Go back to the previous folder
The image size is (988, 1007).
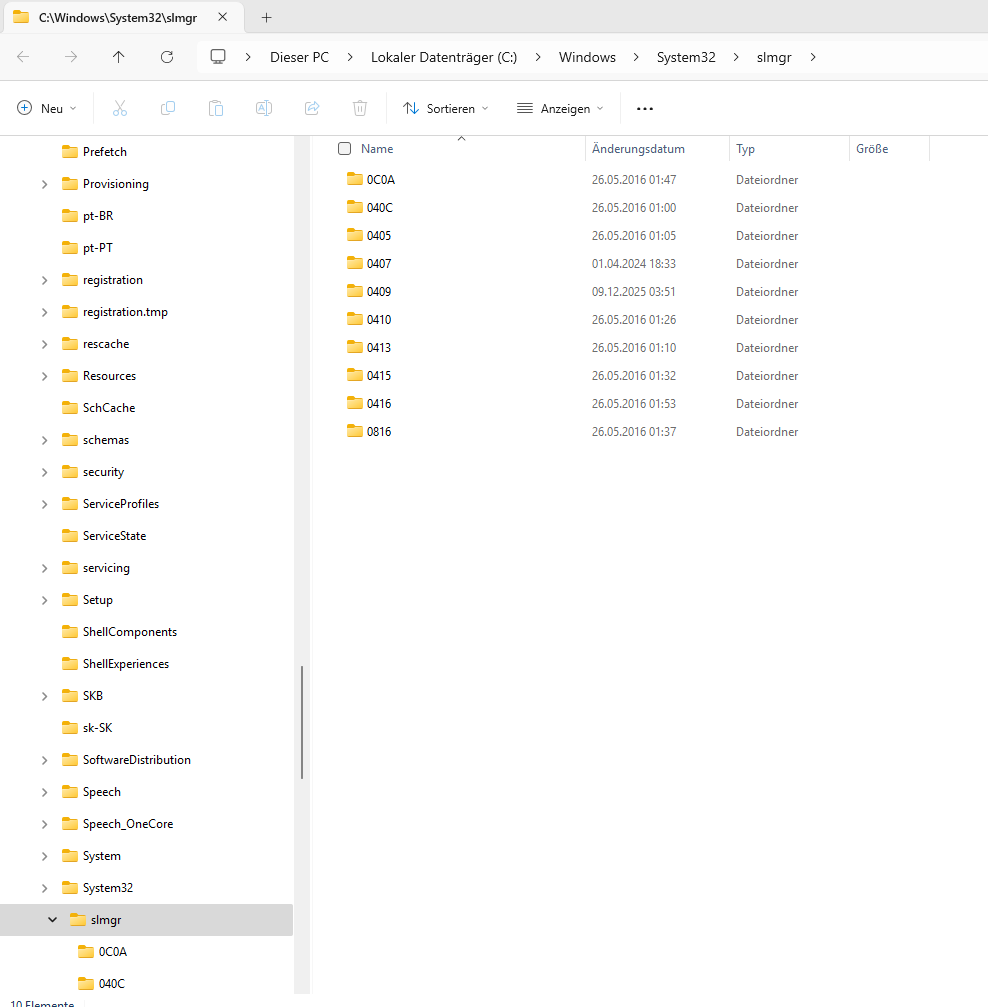(x=23, y=57)
